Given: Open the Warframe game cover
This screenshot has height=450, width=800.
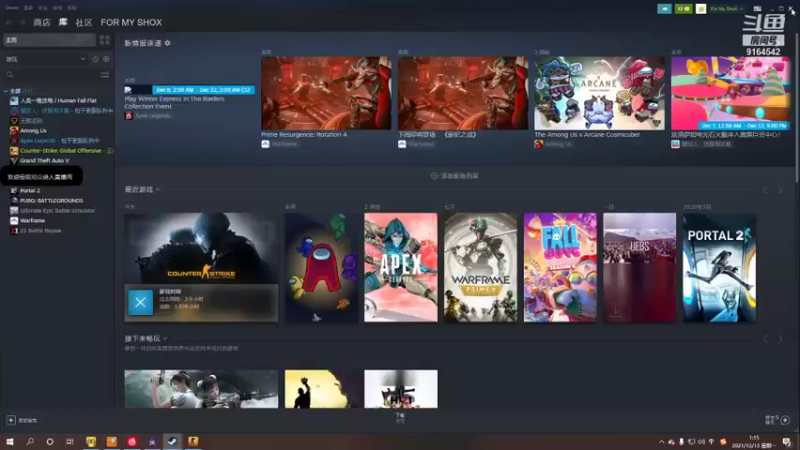Looking at the screenshot, I should (x=480, y=267).
